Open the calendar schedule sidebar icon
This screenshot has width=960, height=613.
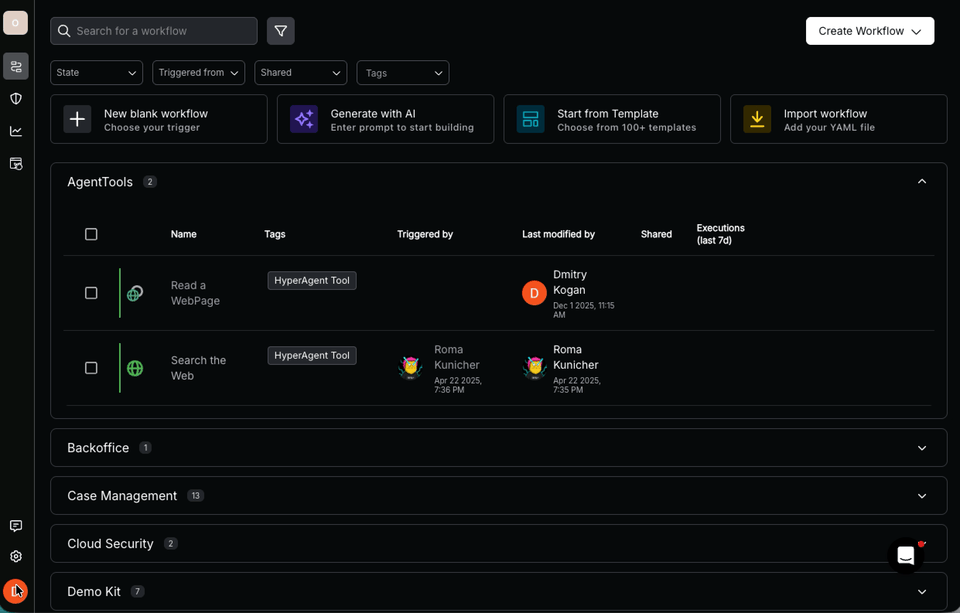point(16,164)
